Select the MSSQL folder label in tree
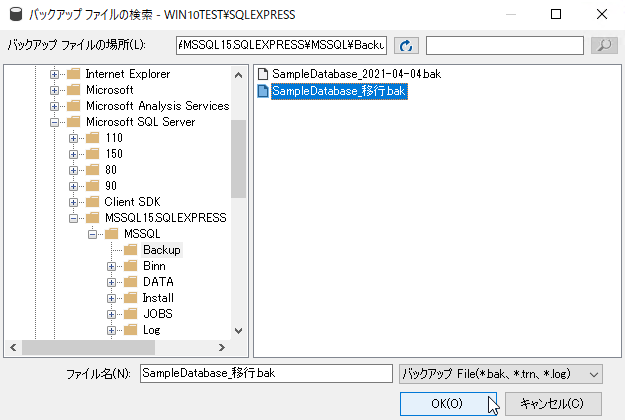This screenshot has height=420, width=625. pyautogui.click(x=142, y=234)
